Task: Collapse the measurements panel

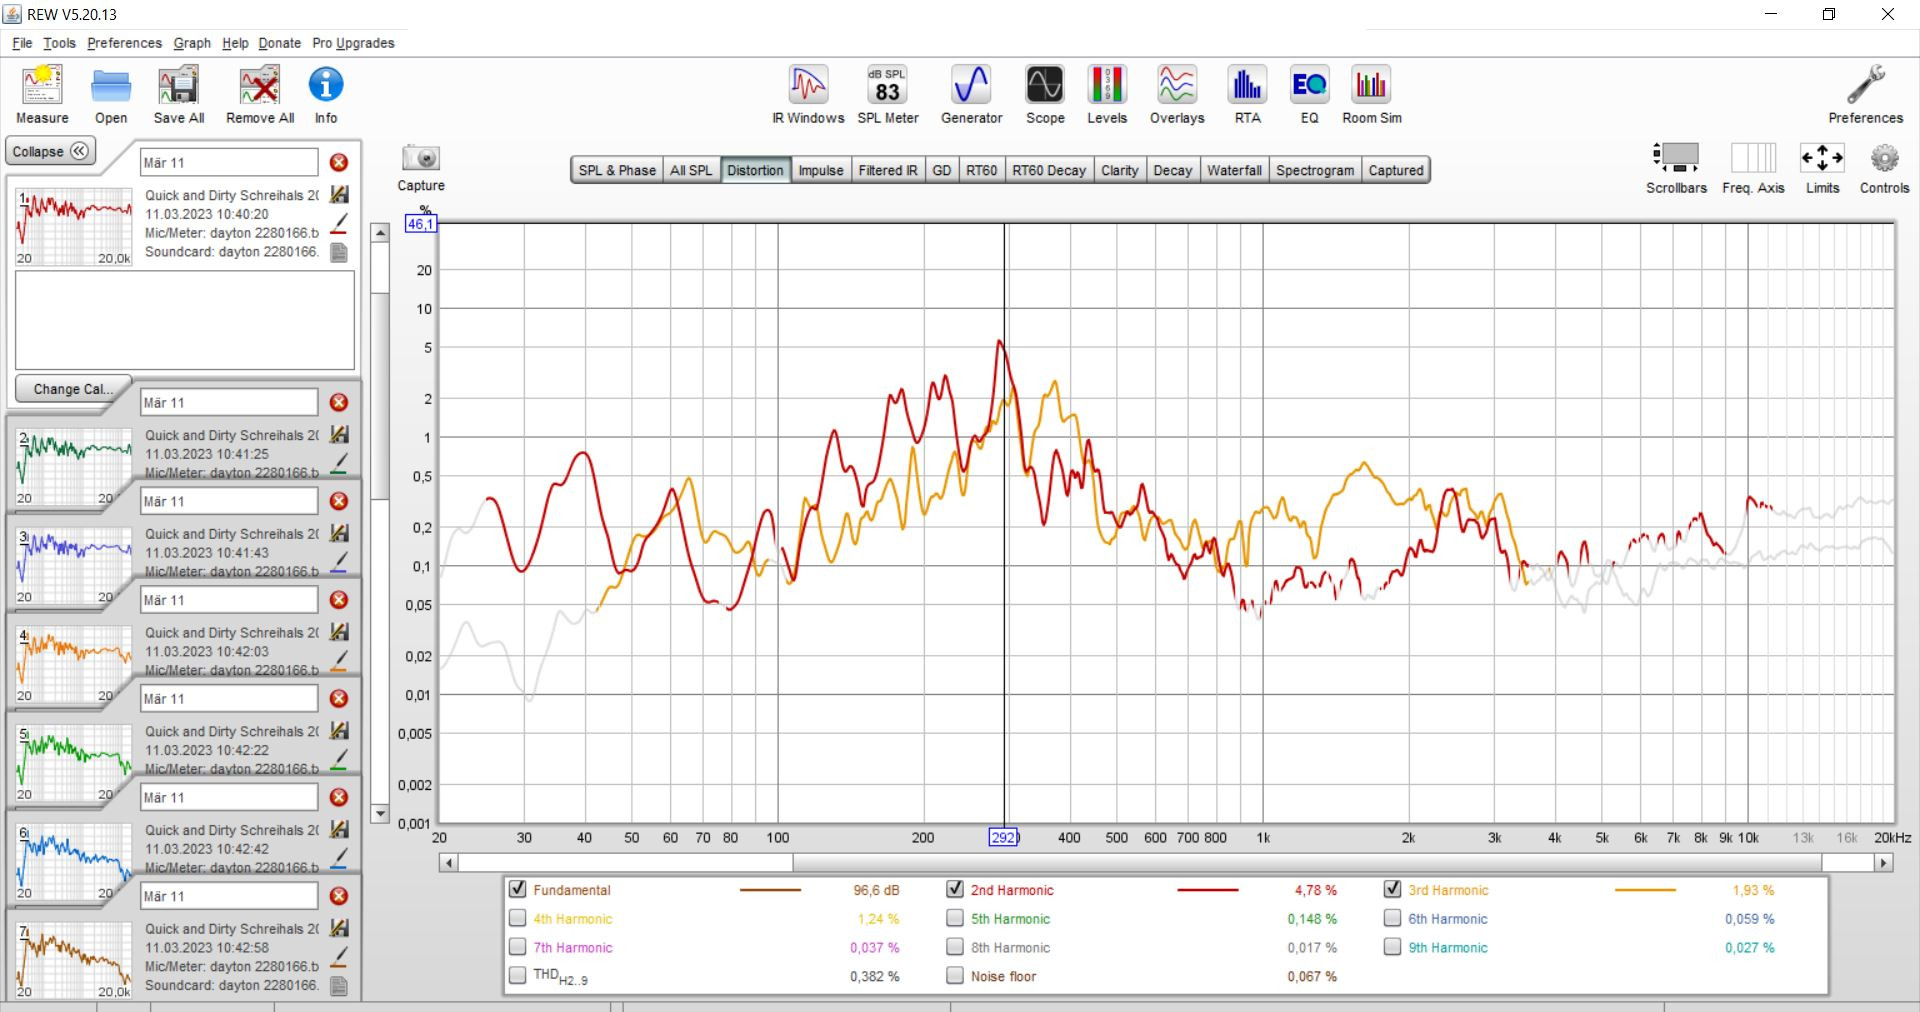Action: pyautogui.click(x=51, y=152)
